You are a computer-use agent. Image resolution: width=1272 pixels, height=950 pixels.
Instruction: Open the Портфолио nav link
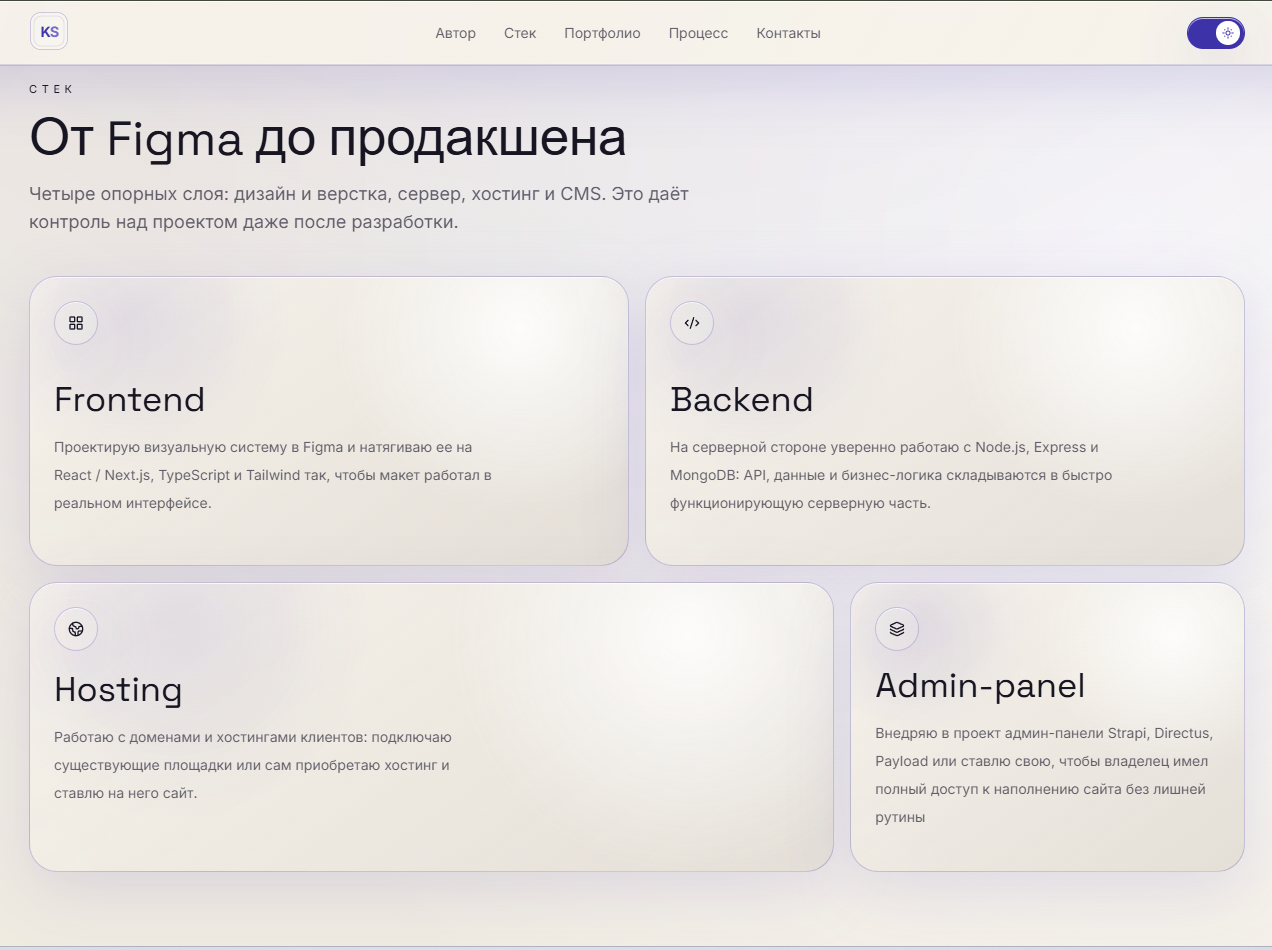(x=602, y=33)
